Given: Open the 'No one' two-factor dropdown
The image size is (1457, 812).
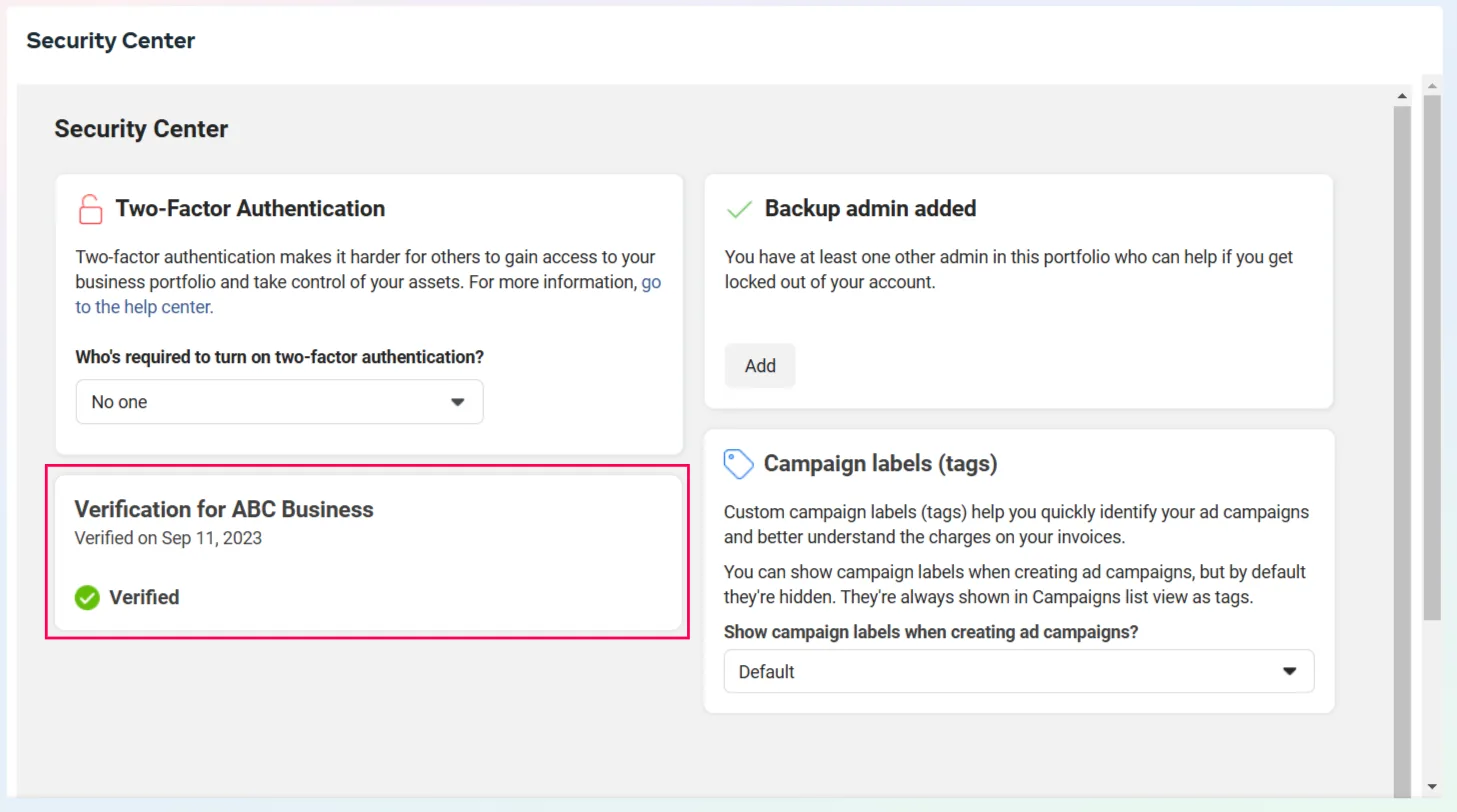Looking at the screenshot, I should pos(279,402).
